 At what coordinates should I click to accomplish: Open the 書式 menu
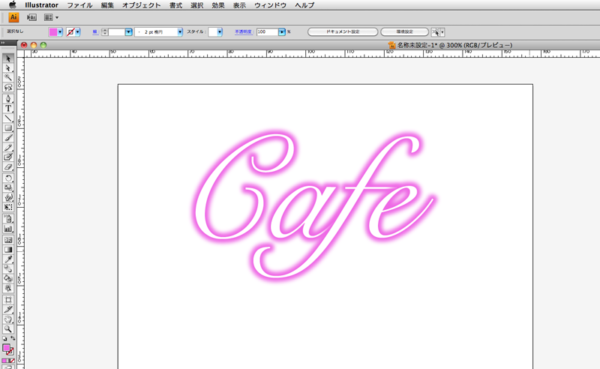pyautogui.click(x=176, y=5)
